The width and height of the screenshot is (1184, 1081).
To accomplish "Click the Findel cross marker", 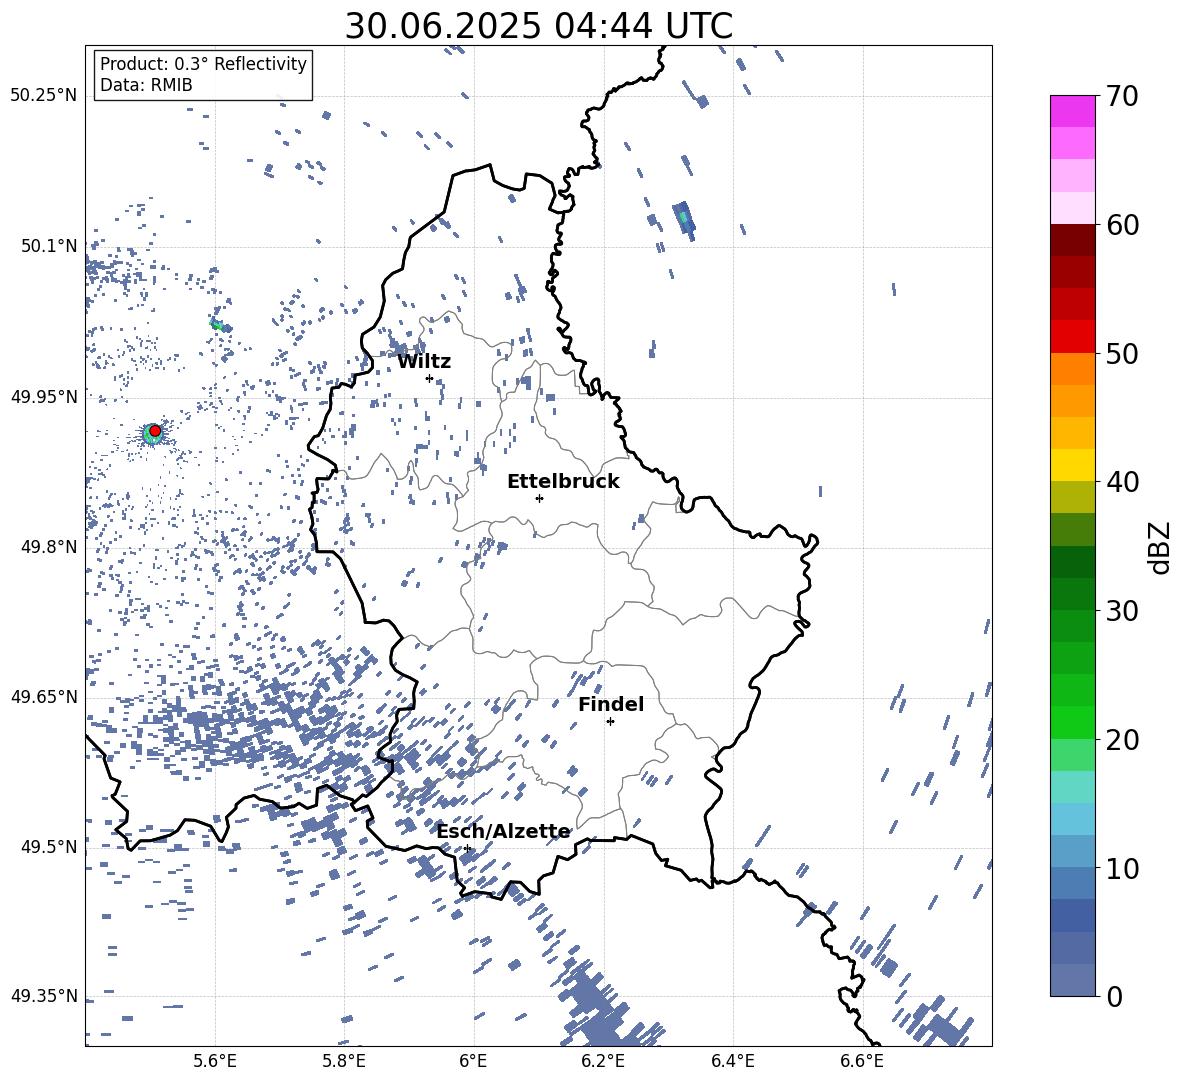I will [x=610, y=722].
